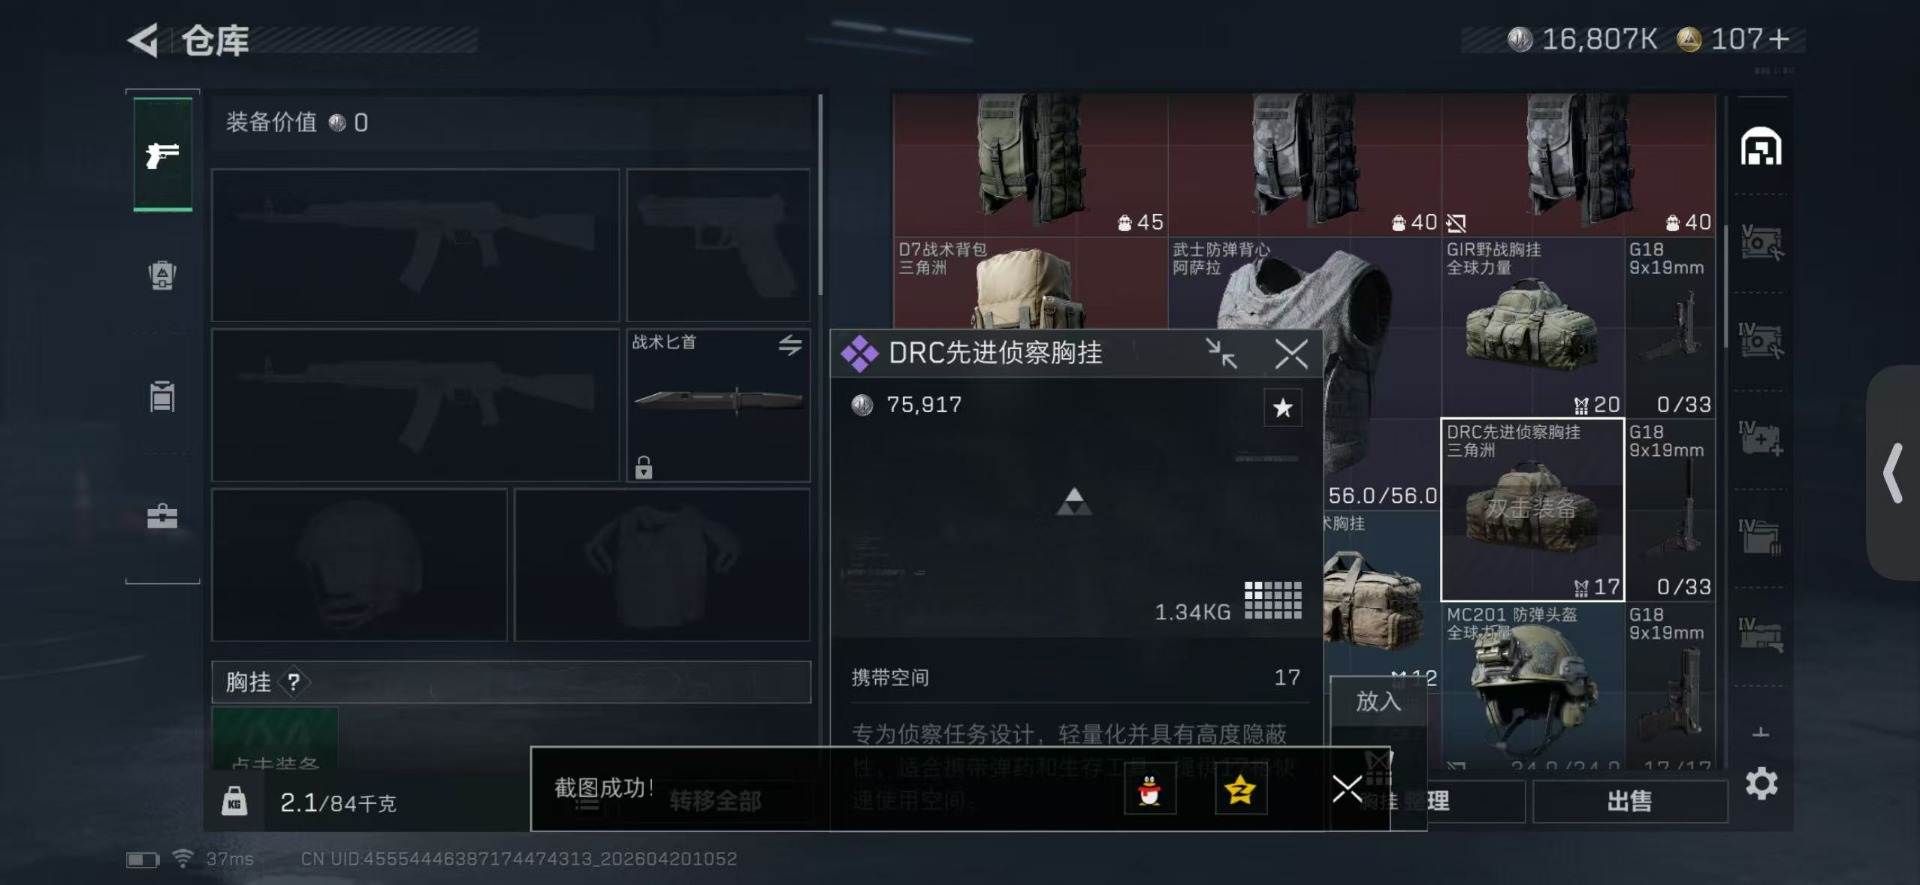Click the 出售 sell button
The image size is (1920, 885).
(x=1629, y=801)
